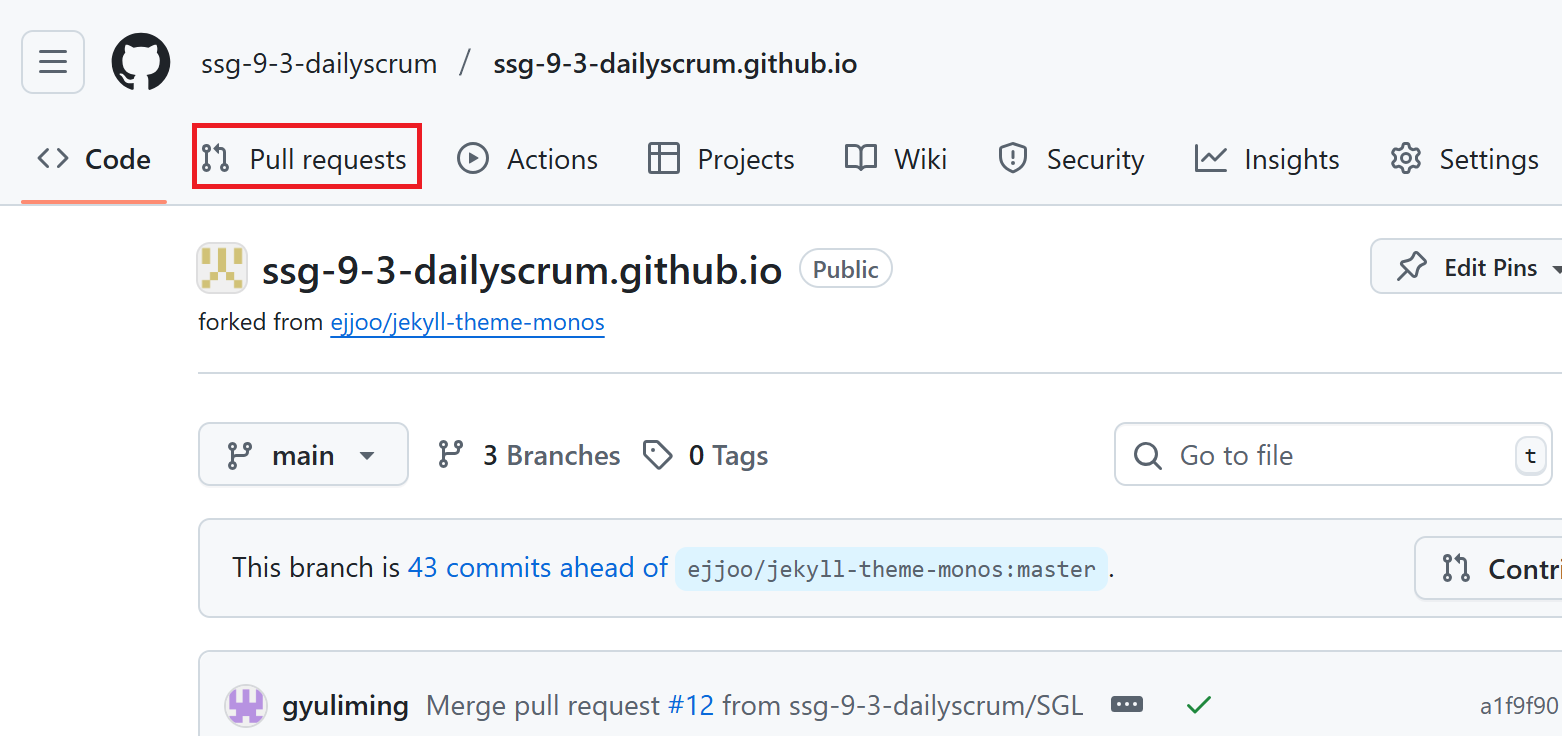
Task: Click the GitHub octocat logo
Action: [x=141, y=62]
